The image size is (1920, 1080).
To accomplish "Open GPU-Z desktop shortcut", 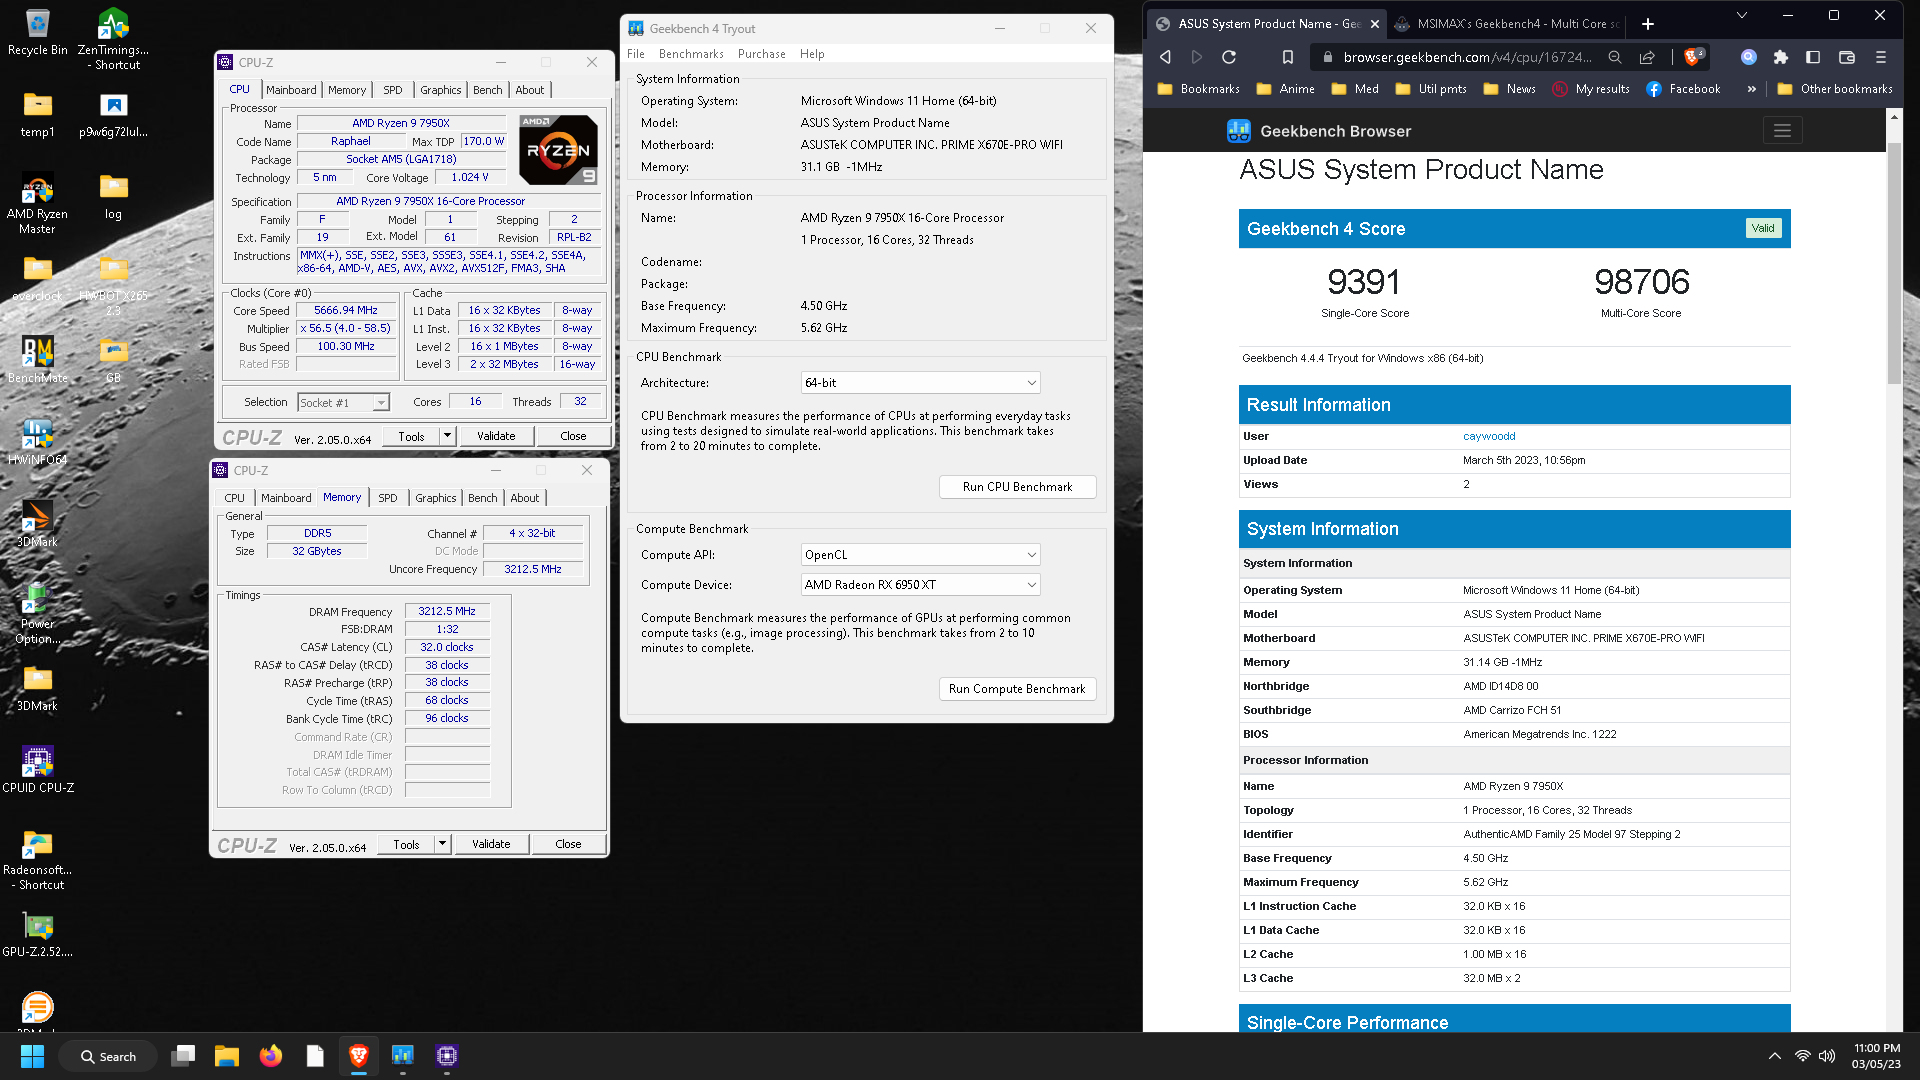I will (37, 933).
